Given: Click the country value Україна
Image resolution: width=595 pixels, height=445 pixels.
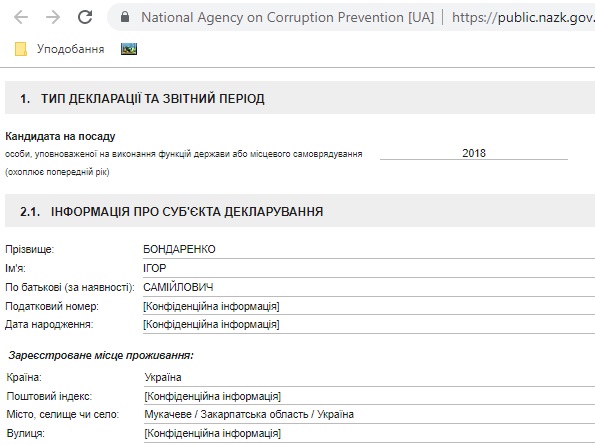Looking at the screenshot, I should (x=163, y=377).
